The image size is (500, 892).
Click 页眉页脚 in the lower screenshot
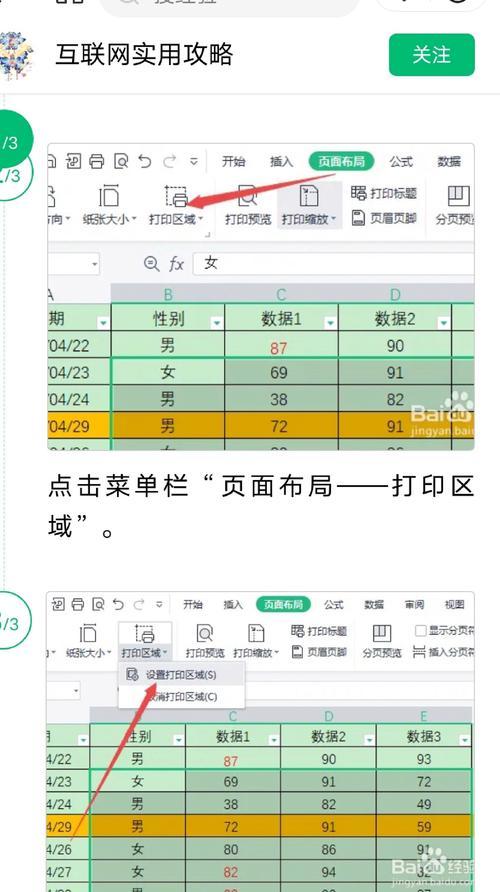tap(319, 652)
